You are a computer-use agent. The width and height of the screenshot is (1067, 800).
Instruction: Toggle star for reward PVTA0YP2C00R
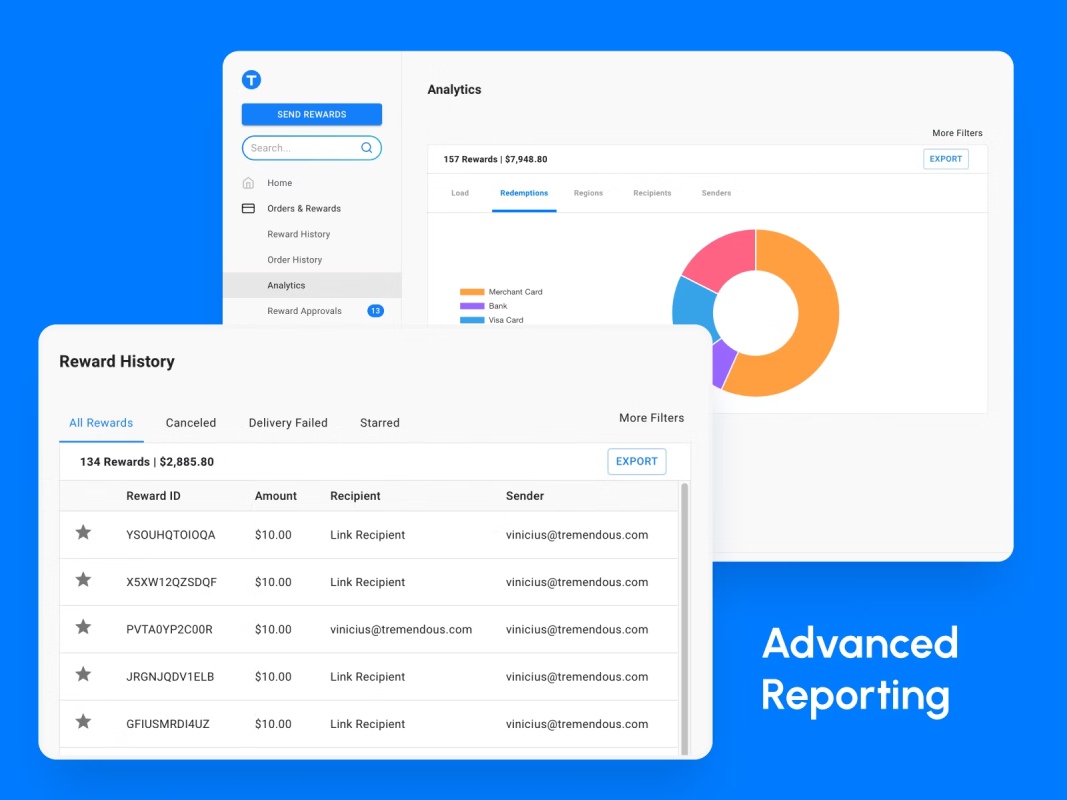coord(83,627)
